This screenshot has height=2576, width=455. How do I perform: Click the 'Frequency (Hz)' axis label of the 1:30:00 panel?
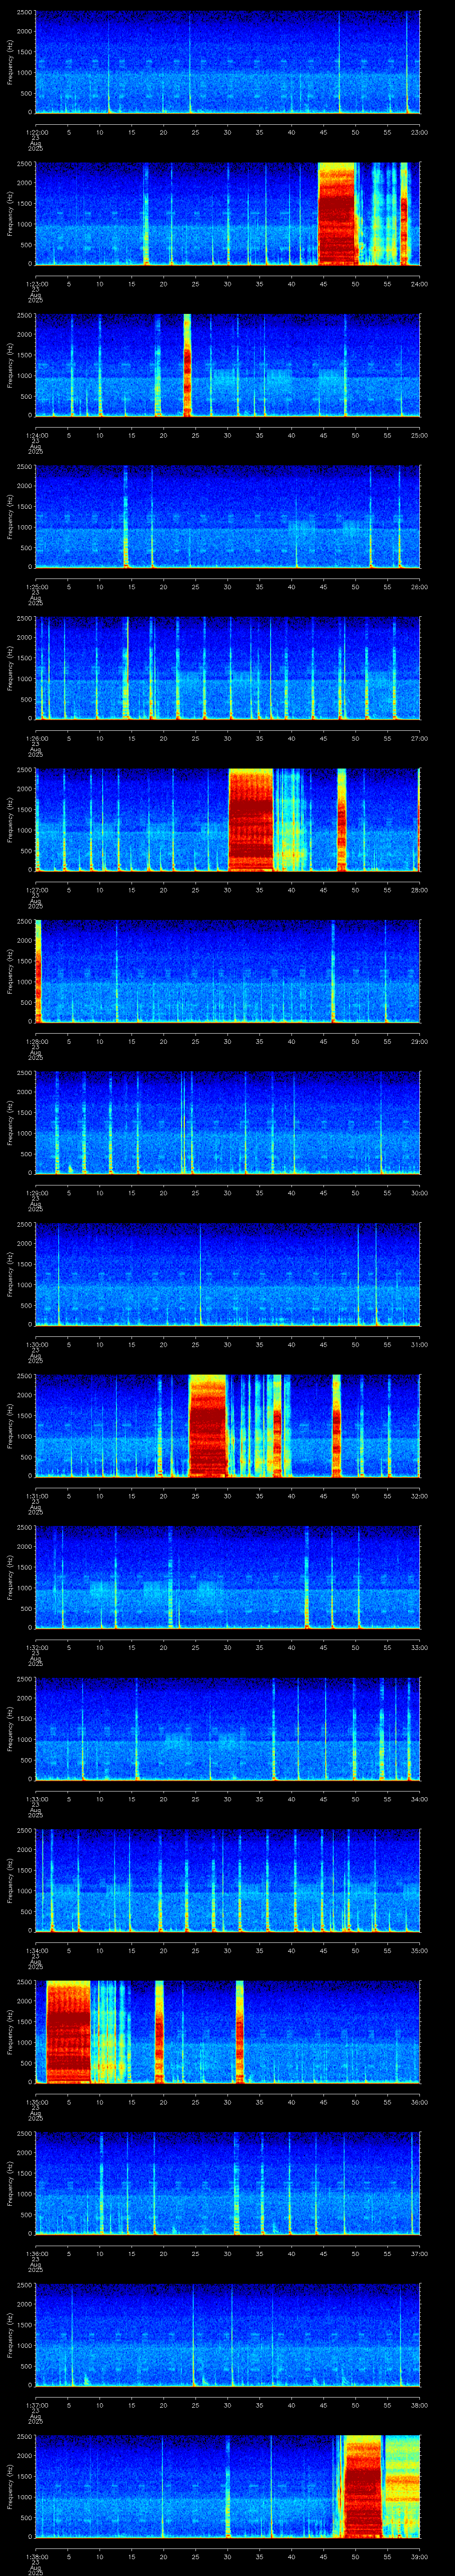click(x=10, y=1274)
